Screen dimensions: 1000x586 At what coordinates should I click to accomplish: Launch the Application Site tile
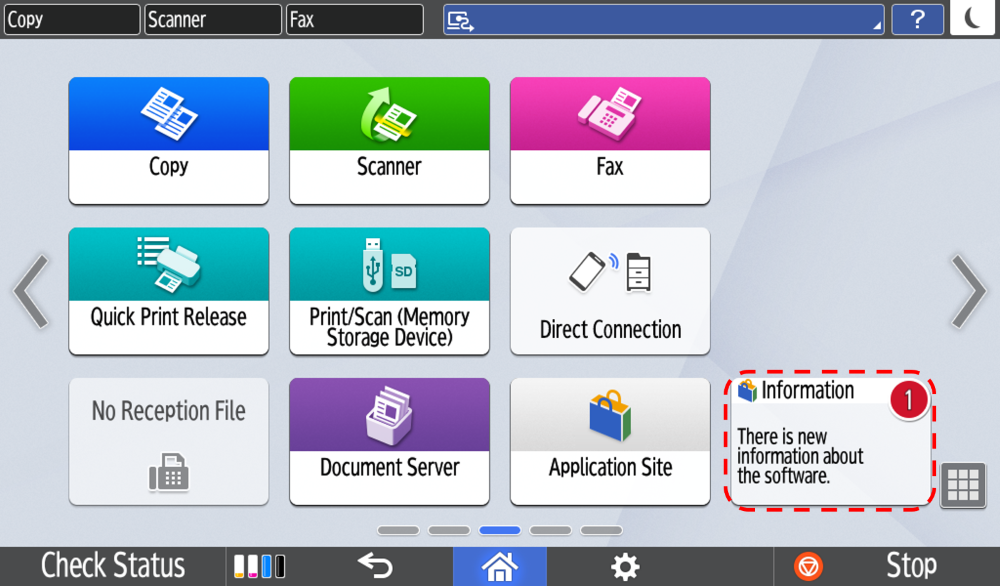click(x=610, y=441)
